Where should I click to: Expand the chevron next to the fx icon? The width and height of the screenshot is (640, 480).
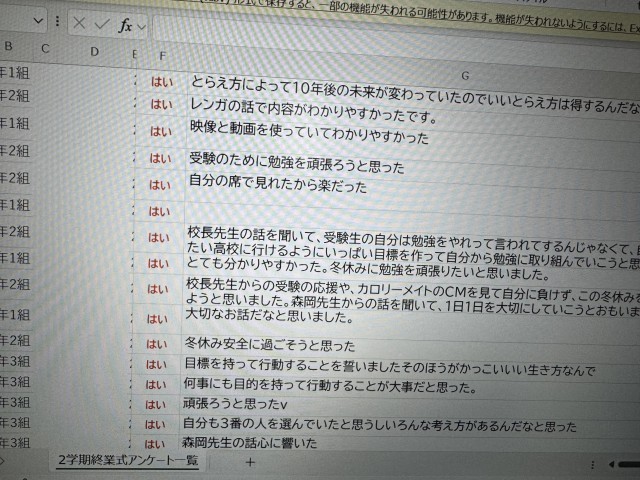142,24
